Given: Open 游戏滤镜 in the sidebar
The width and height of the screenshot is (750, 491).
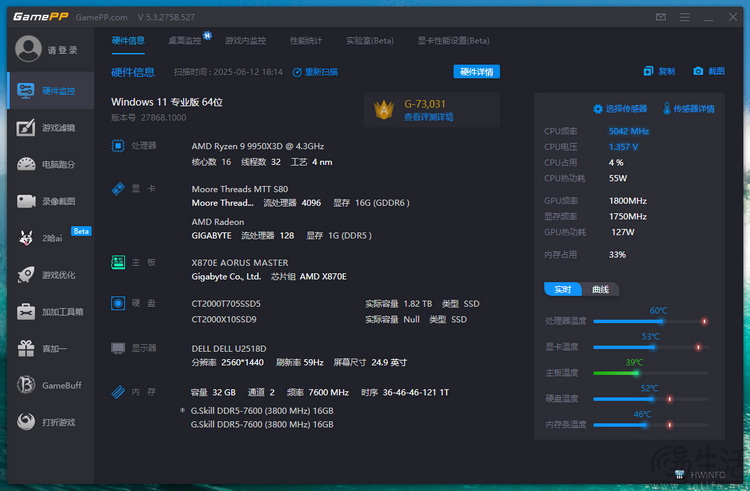Looking at the screenshot, I should pos(51,128).
